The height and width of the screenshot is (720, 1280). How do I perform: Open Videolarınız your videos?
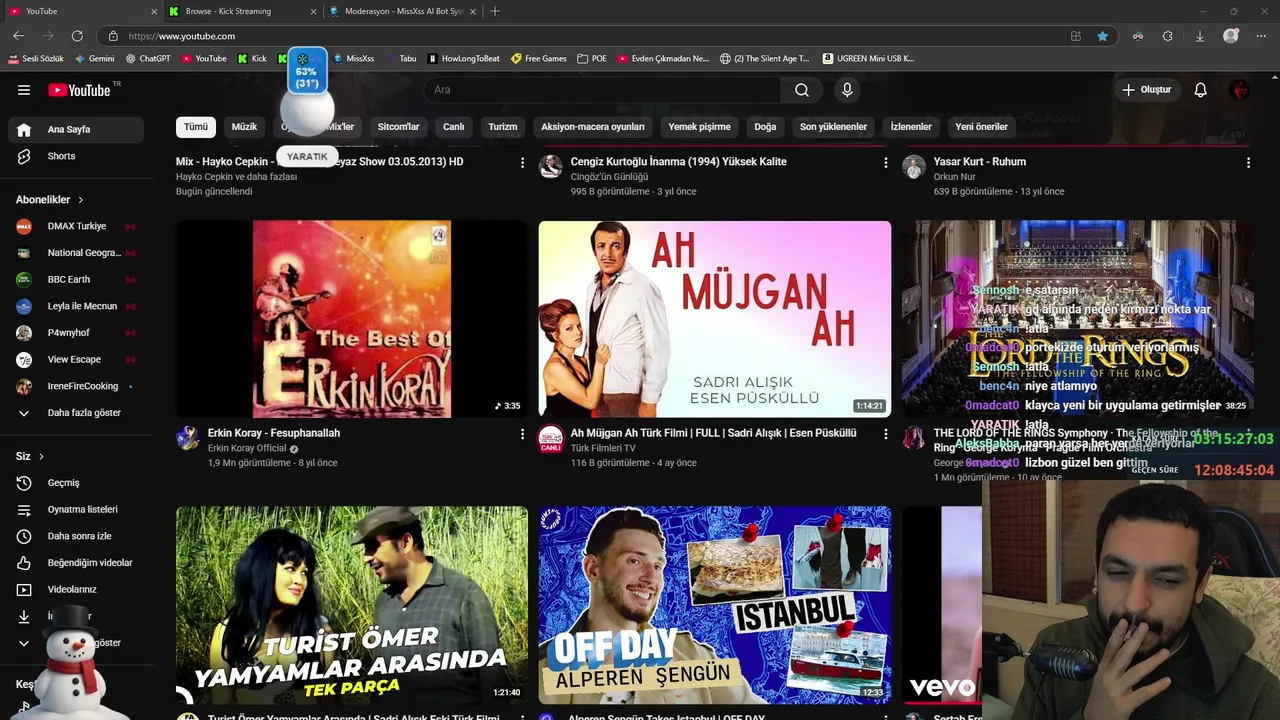[x=77, y=589]
